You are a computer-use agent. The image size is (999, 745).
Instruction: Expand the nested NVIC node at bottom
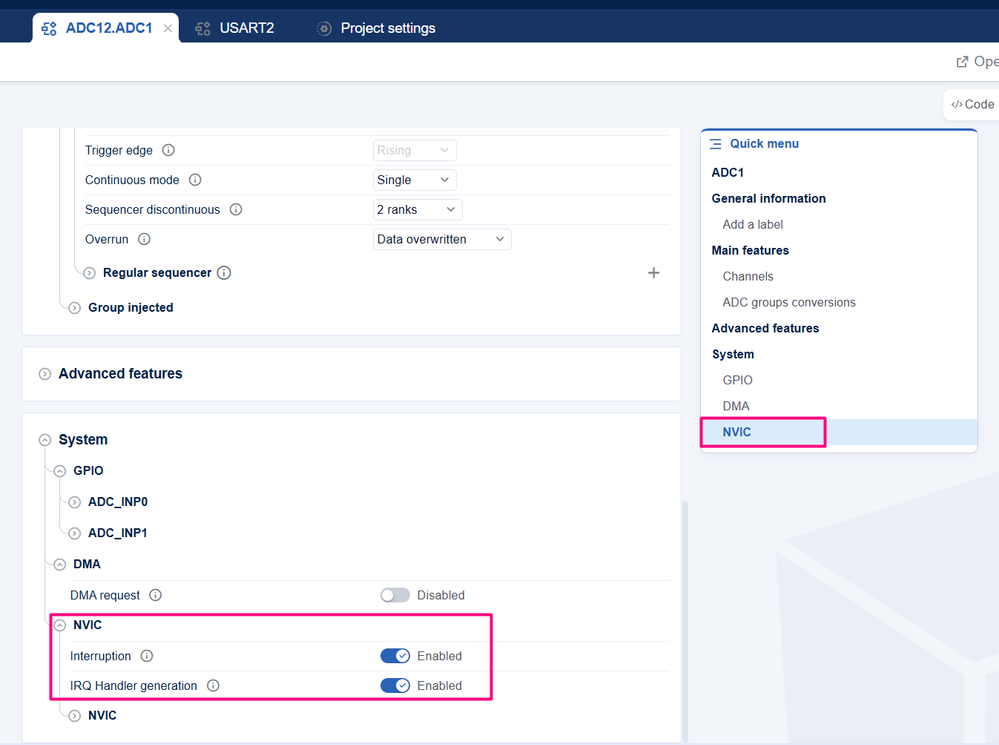point(75,716)
